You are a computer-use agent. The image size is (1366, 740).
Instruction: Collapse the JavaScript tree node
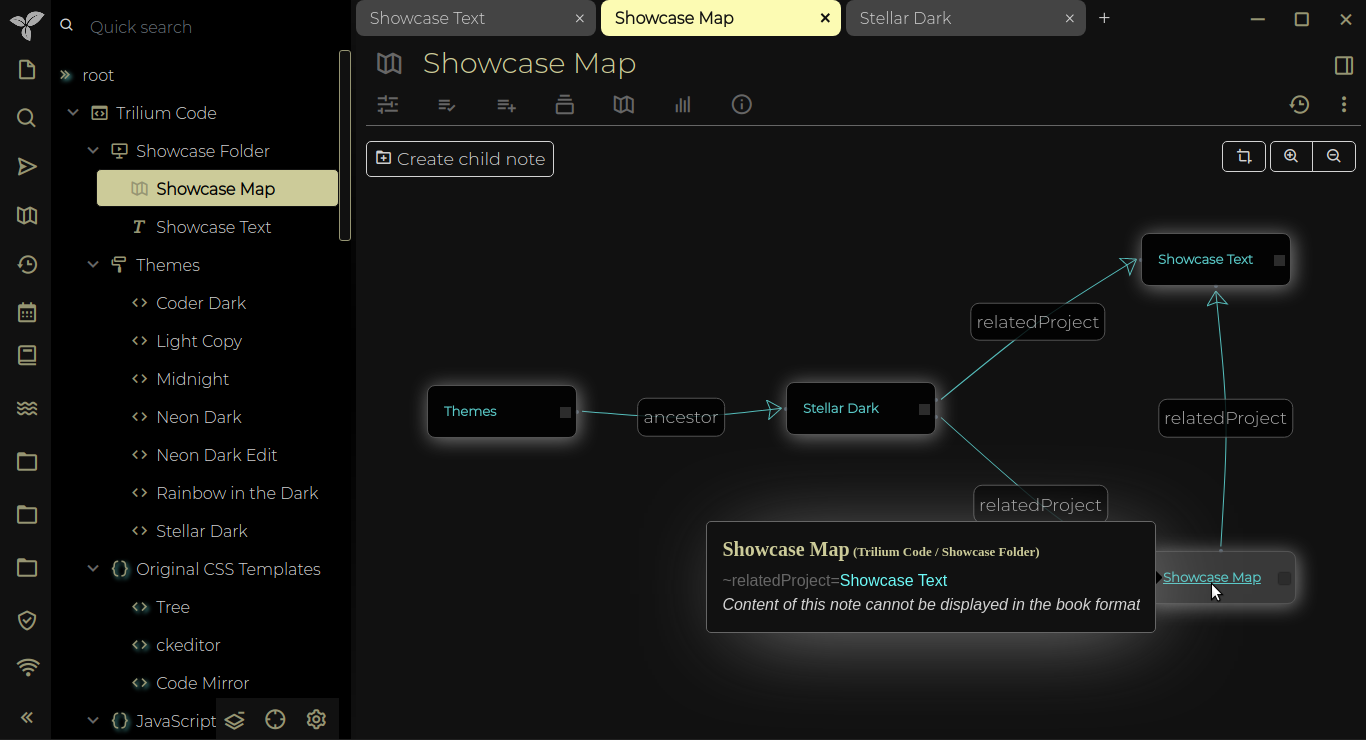93,721
